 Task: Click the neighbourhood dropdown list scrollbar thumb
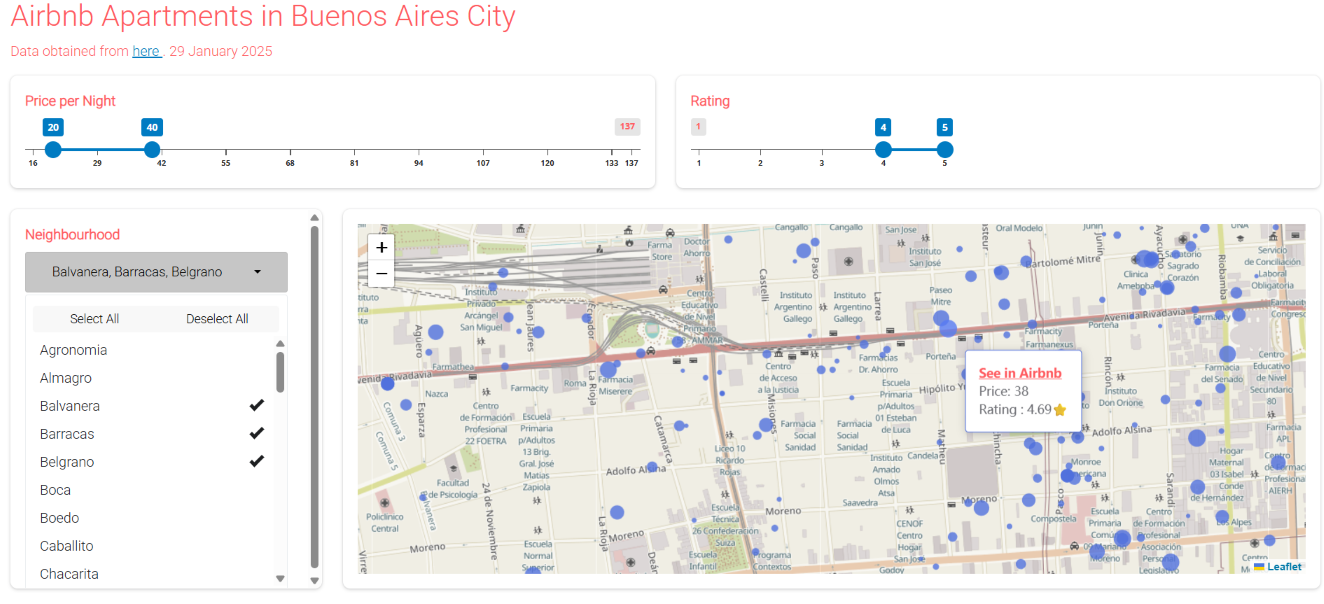[280, 371]
